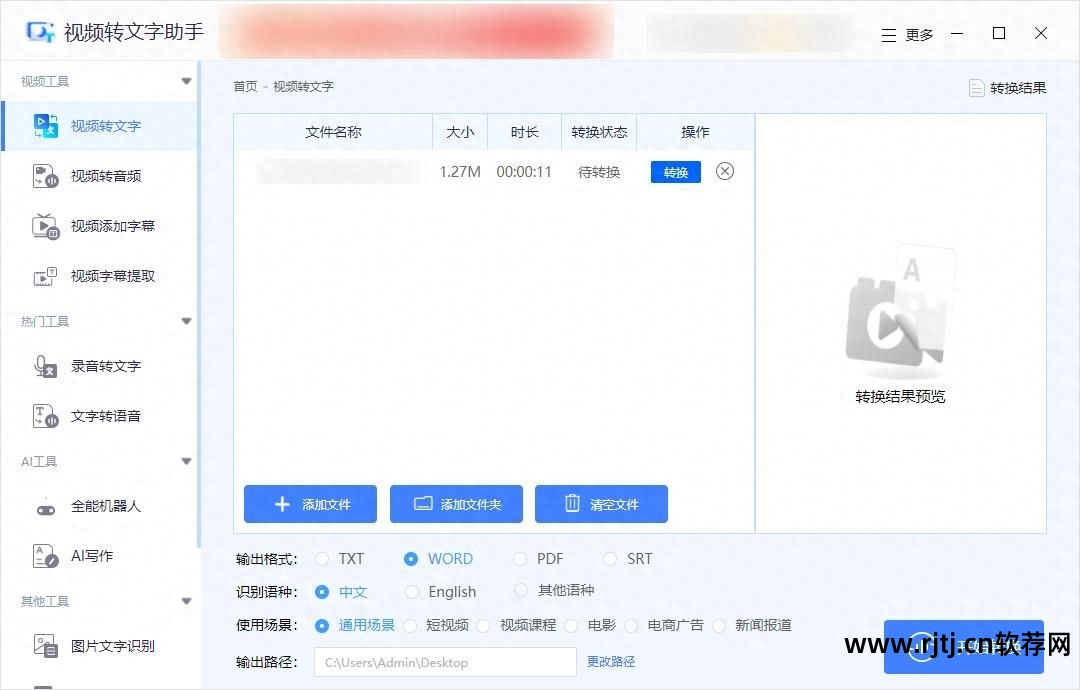Click the output path input field
Viewport: 1080px width, 690px height.
[445, 662]
